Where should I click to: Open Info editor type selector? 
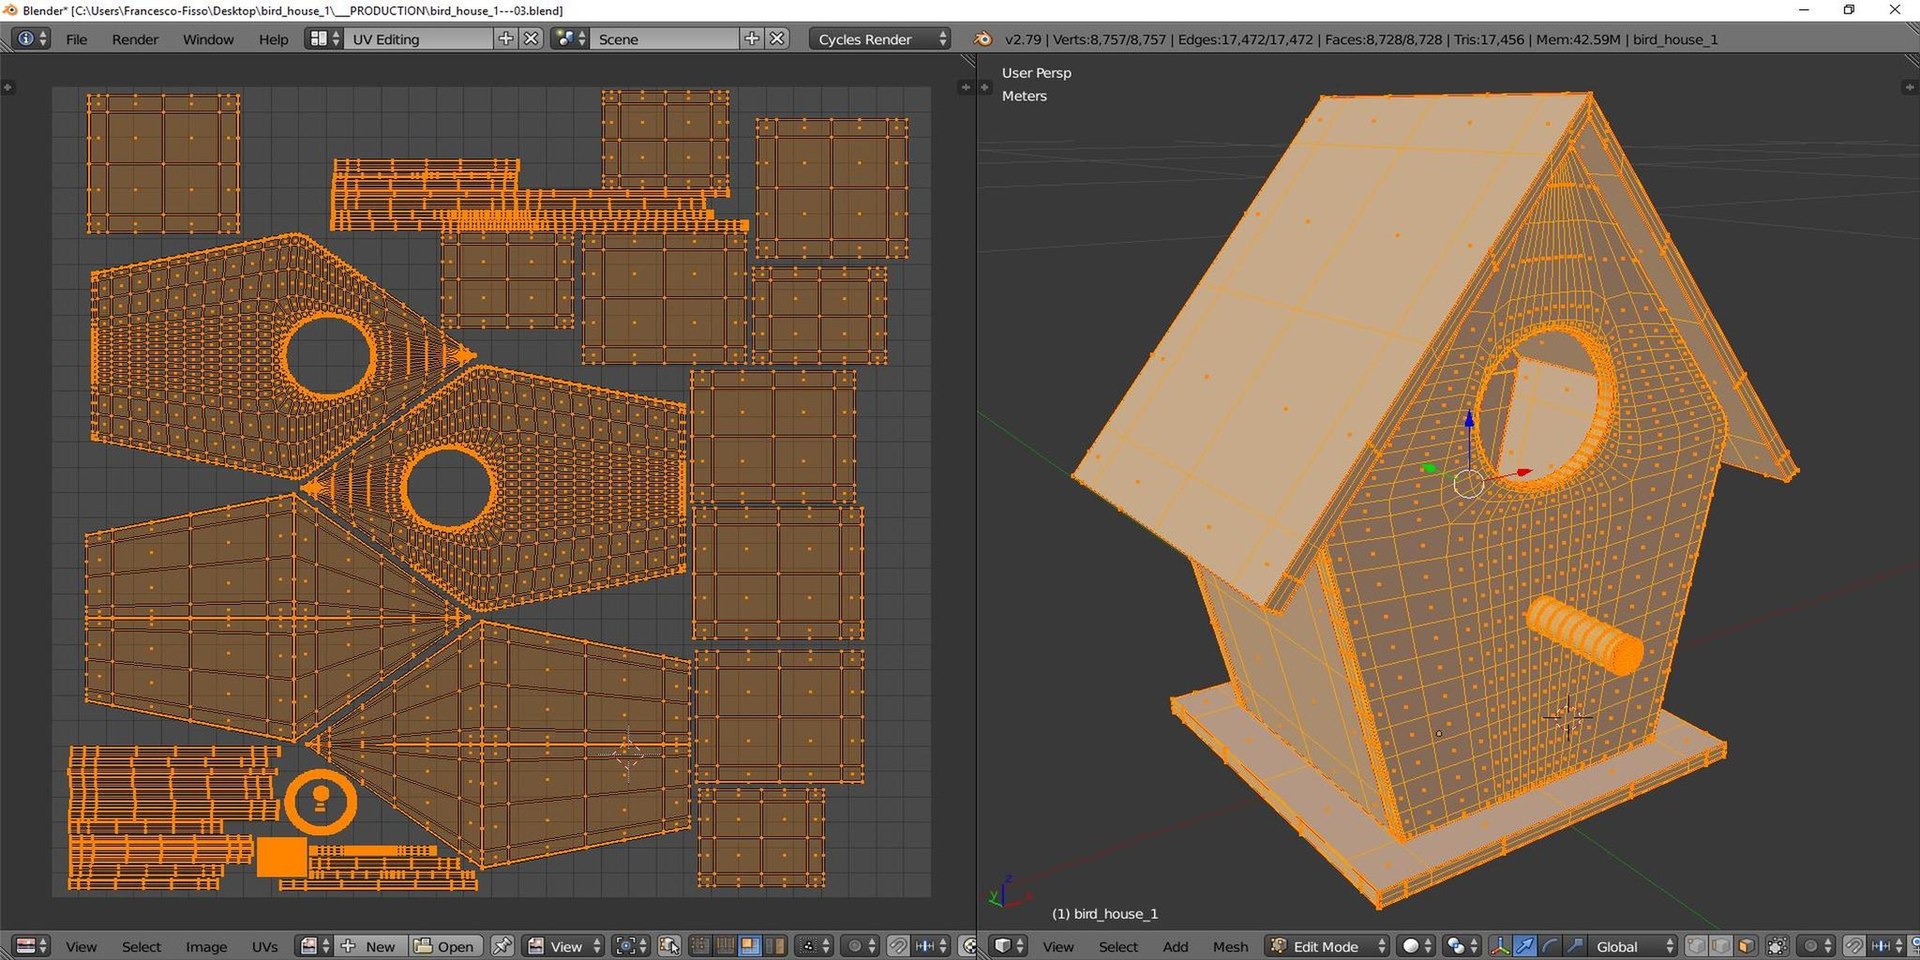[x=30, y=39]
